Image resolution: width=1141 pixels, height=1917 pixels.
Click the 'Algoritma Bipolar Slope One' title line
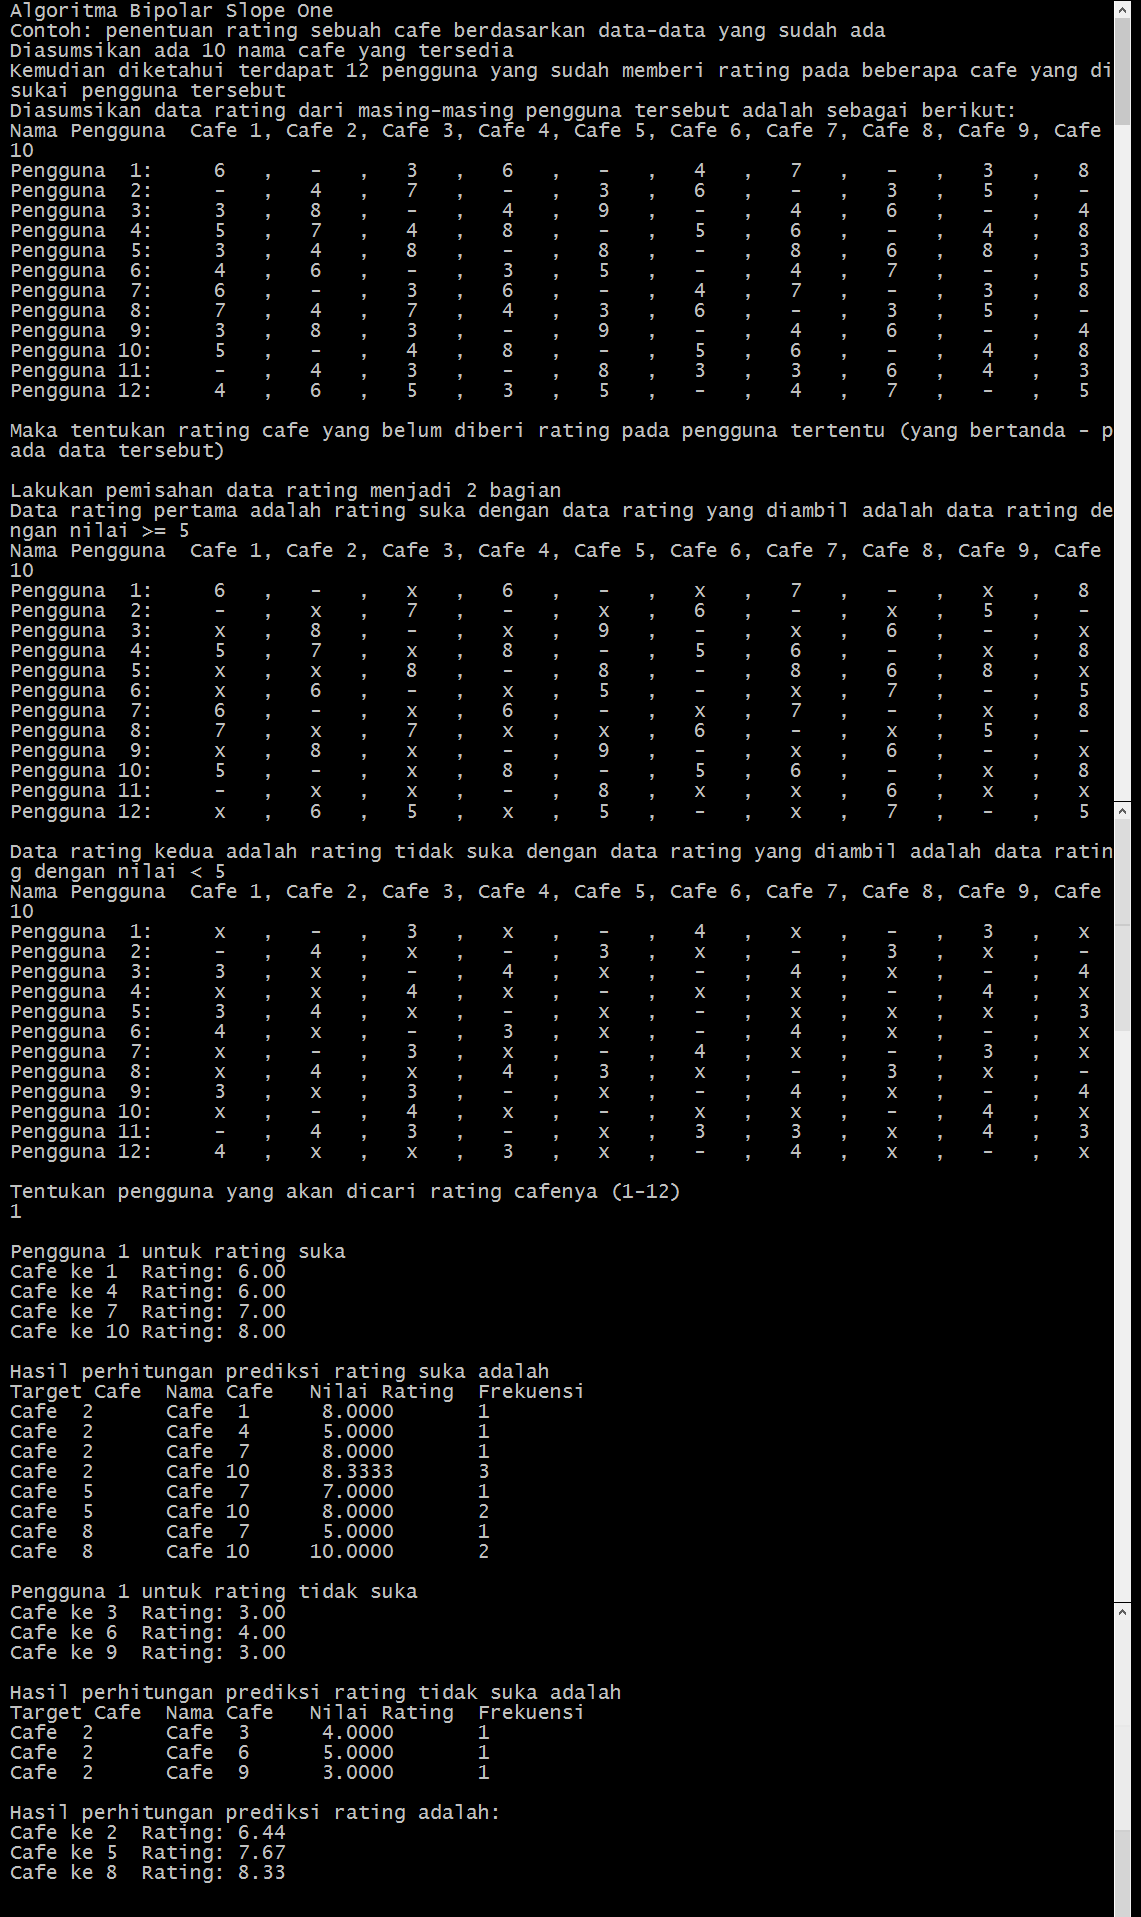[171, 10]
